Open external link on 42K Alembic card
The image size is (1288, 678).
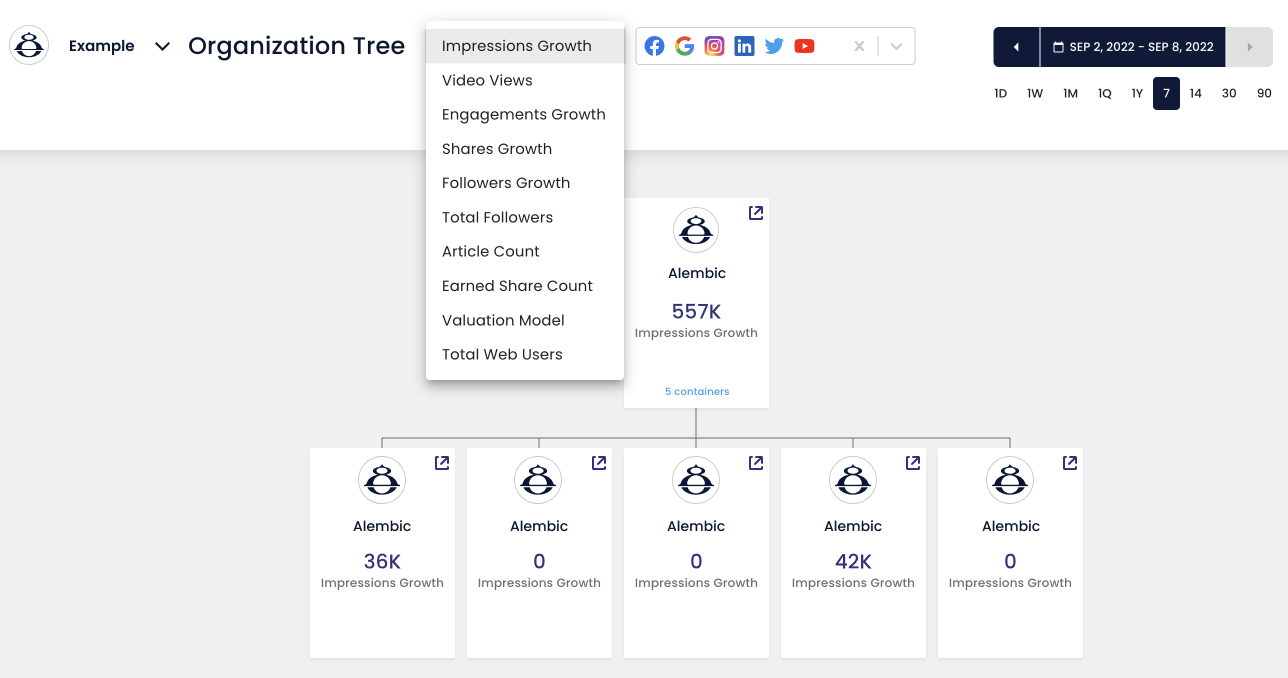(913, 463)
